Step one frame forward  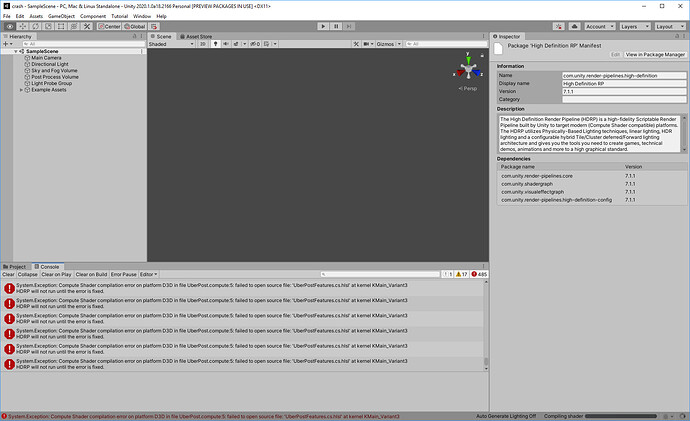349,26
